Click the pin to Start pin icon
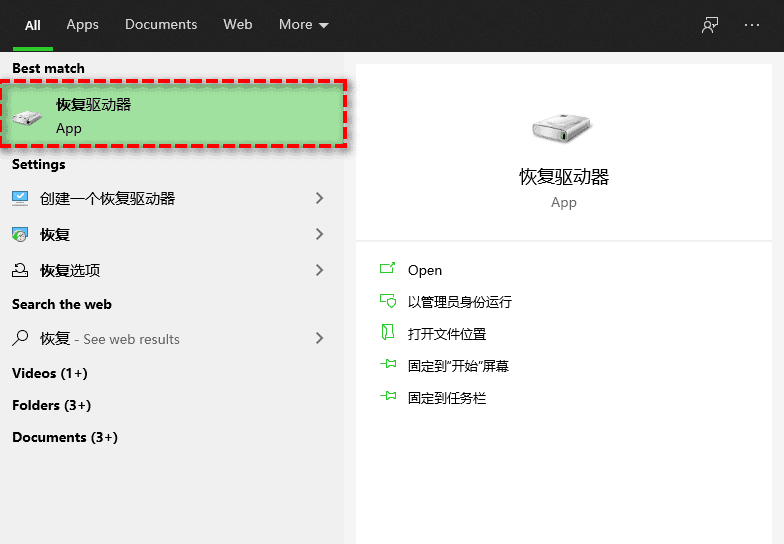Viewport: 784px width, 544px height. click(388, 364)
